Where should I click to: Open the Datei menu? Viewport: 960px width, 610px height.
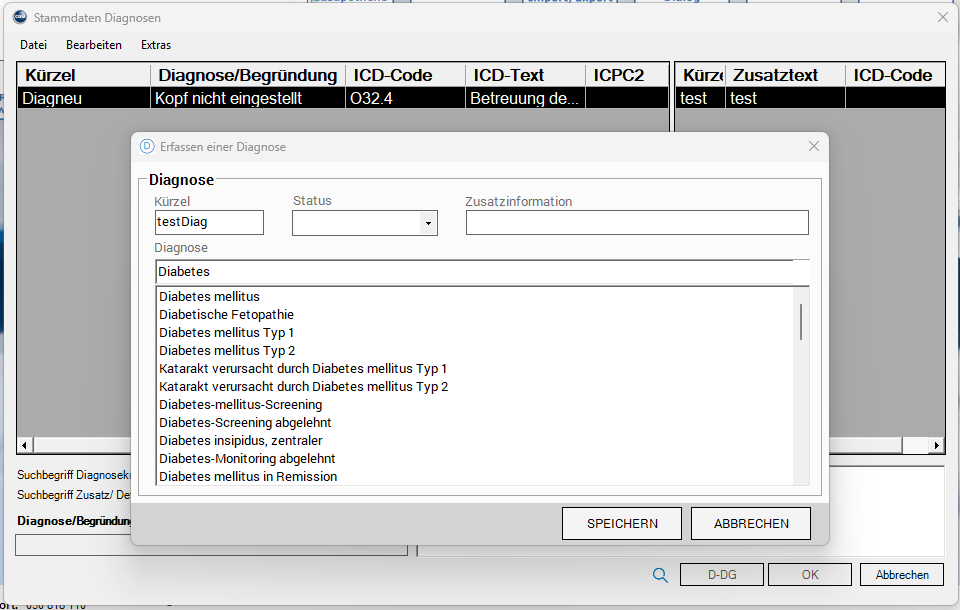coord(33,45)
